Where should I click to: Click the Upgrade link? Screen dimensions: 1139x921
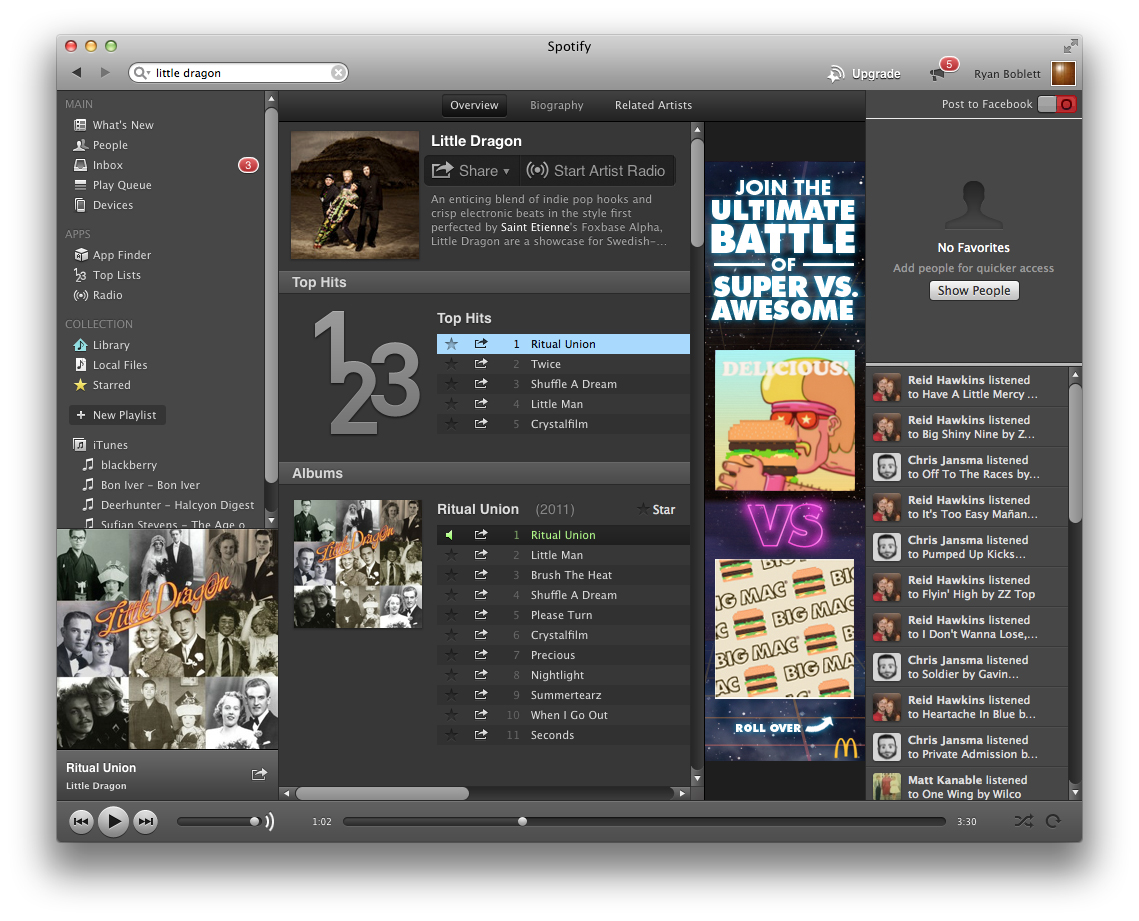point(864,73)
